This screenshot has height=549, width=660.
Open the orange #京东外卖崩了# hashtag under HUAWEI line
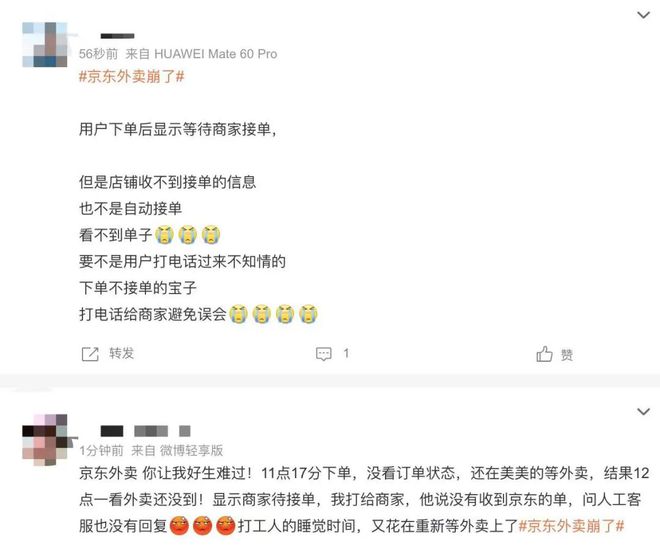coord(132,77)
